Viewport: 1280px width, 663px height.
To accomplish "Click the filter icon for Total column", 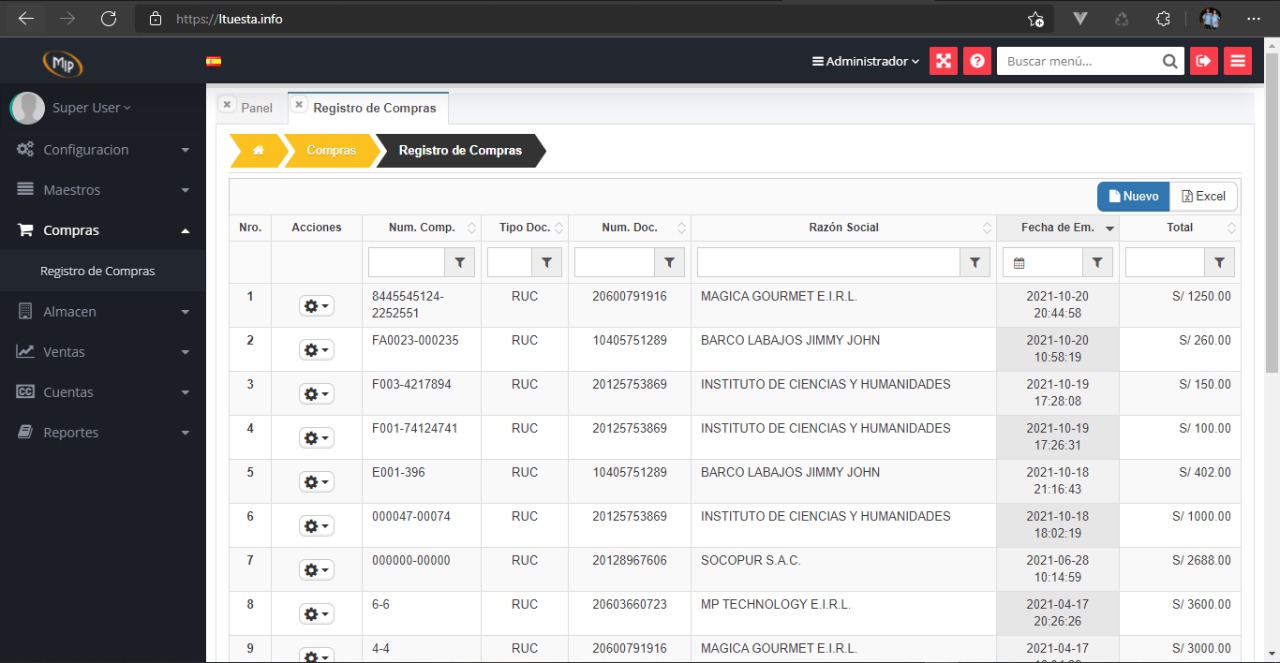I will coord(1220,262).
